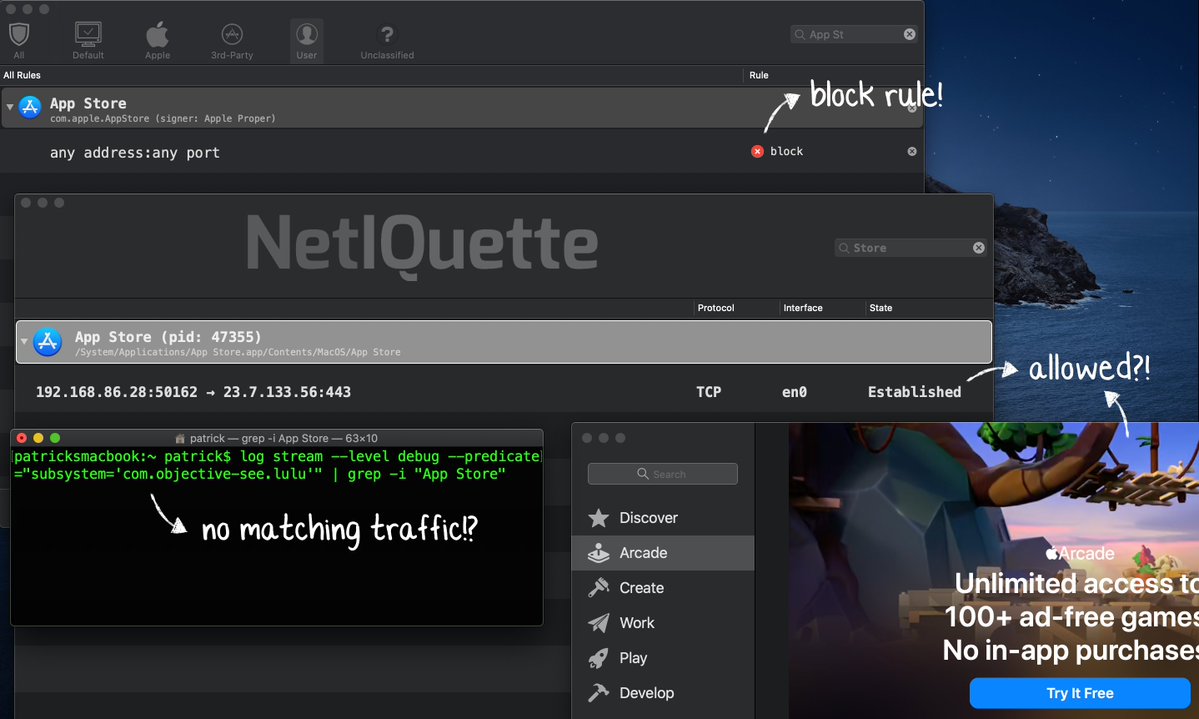1199x719 pixels.
Task: Open Discover in App Store sidebar
Action: pyautogui.click(x=662, y=518)
